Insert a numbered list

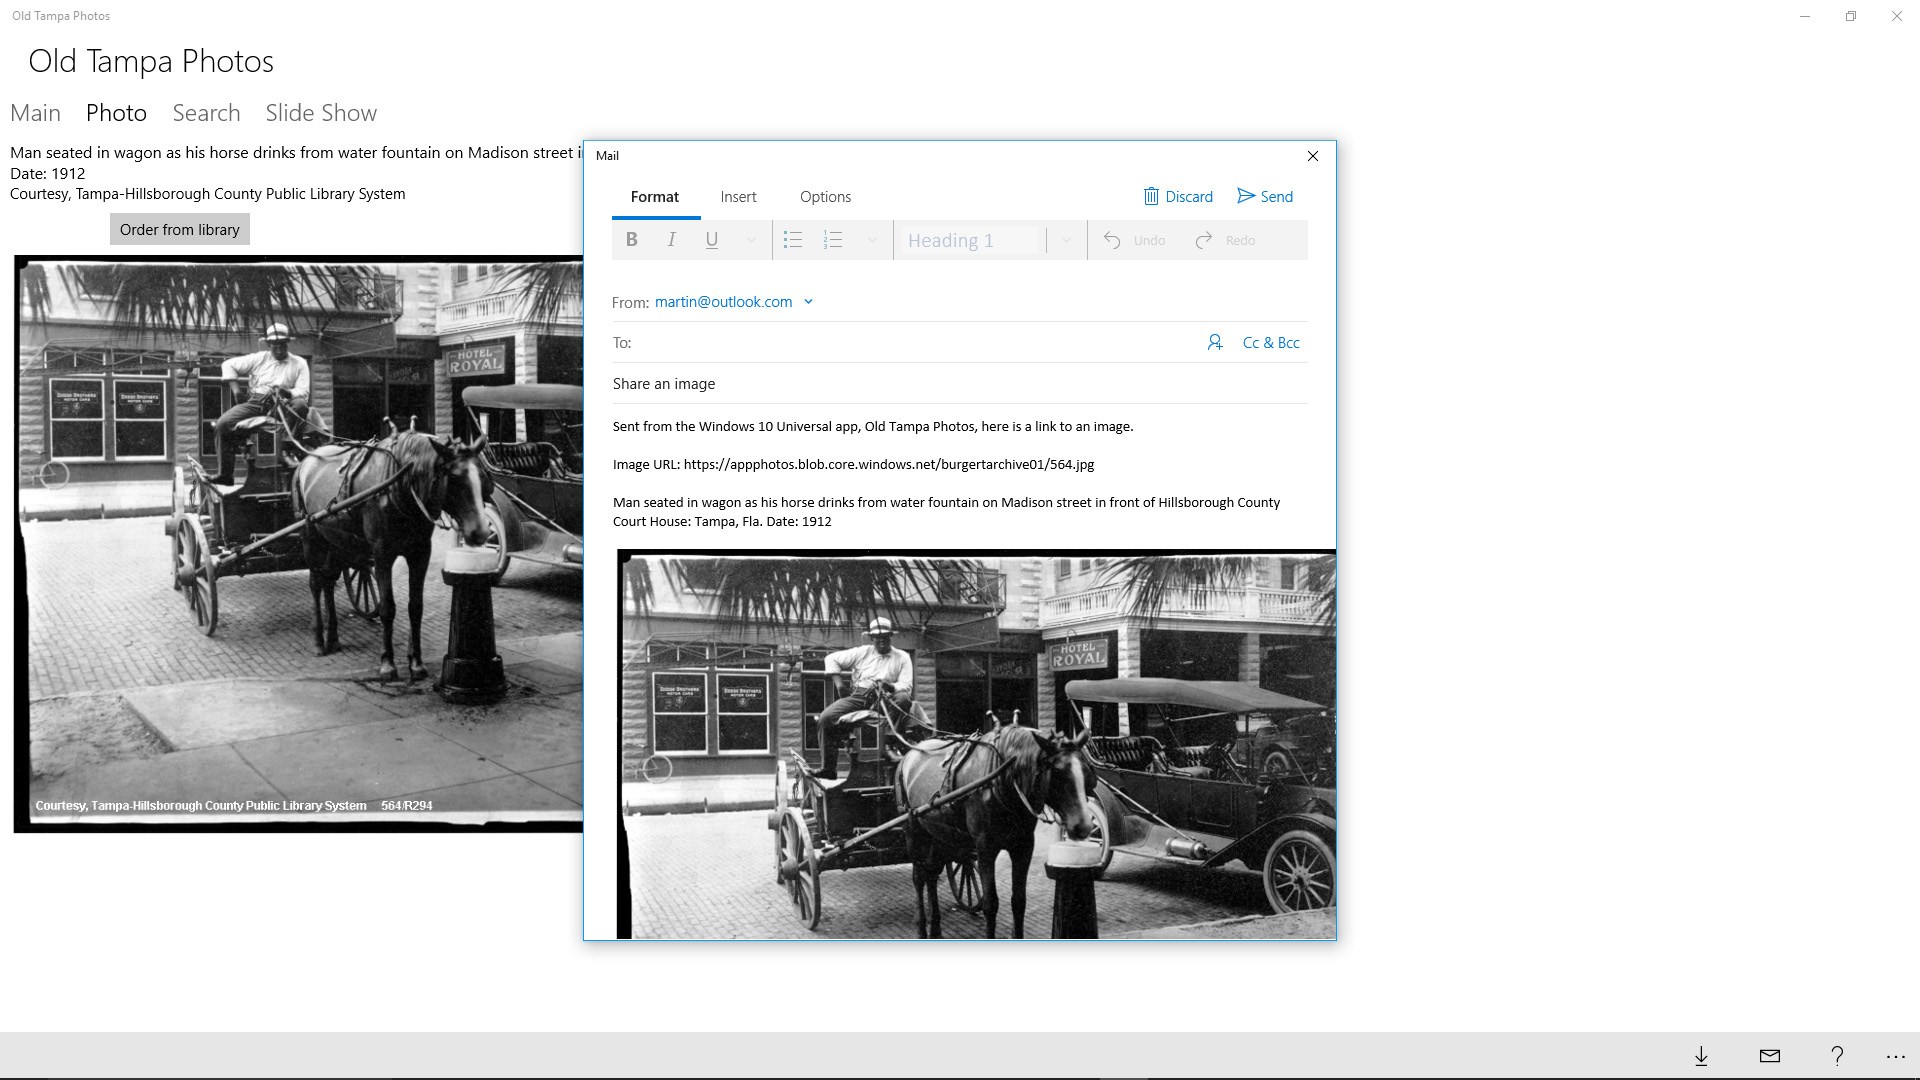click(x=833, y=240)
